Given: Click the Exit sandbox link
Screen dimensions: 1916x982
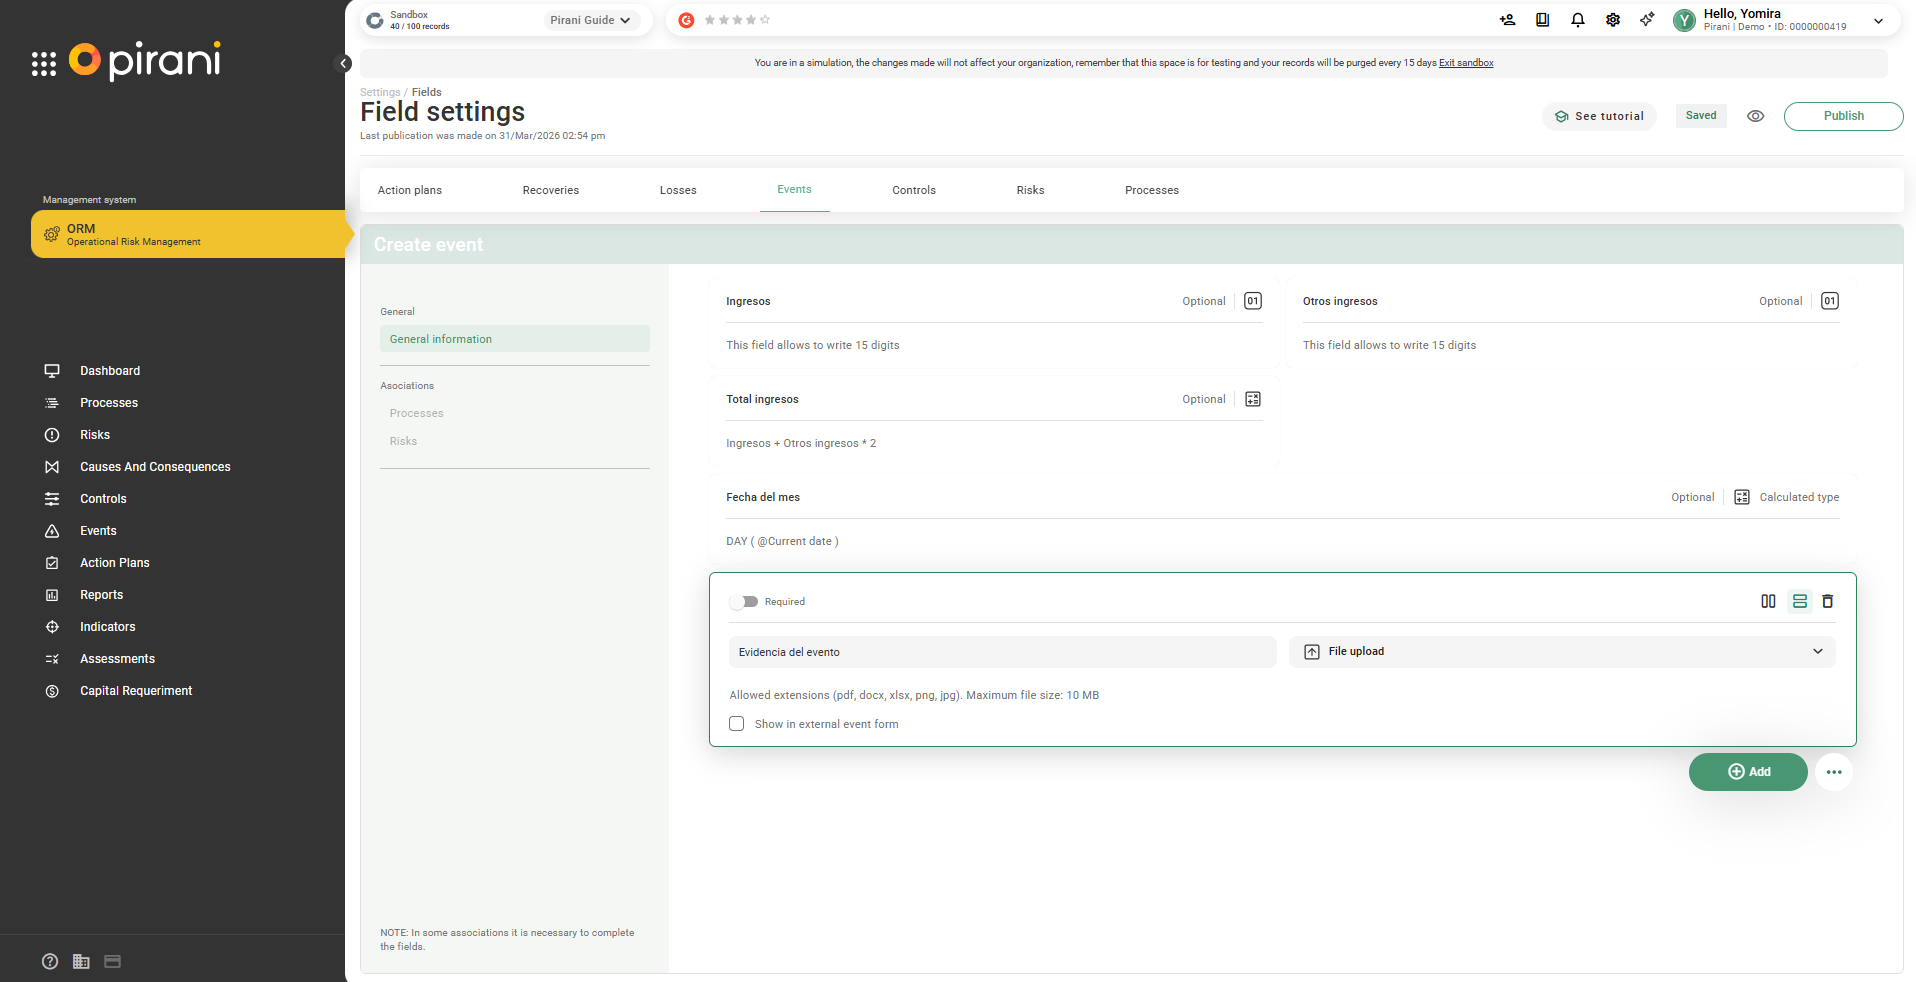Looking at the screenshot, I should [1465, 63].
